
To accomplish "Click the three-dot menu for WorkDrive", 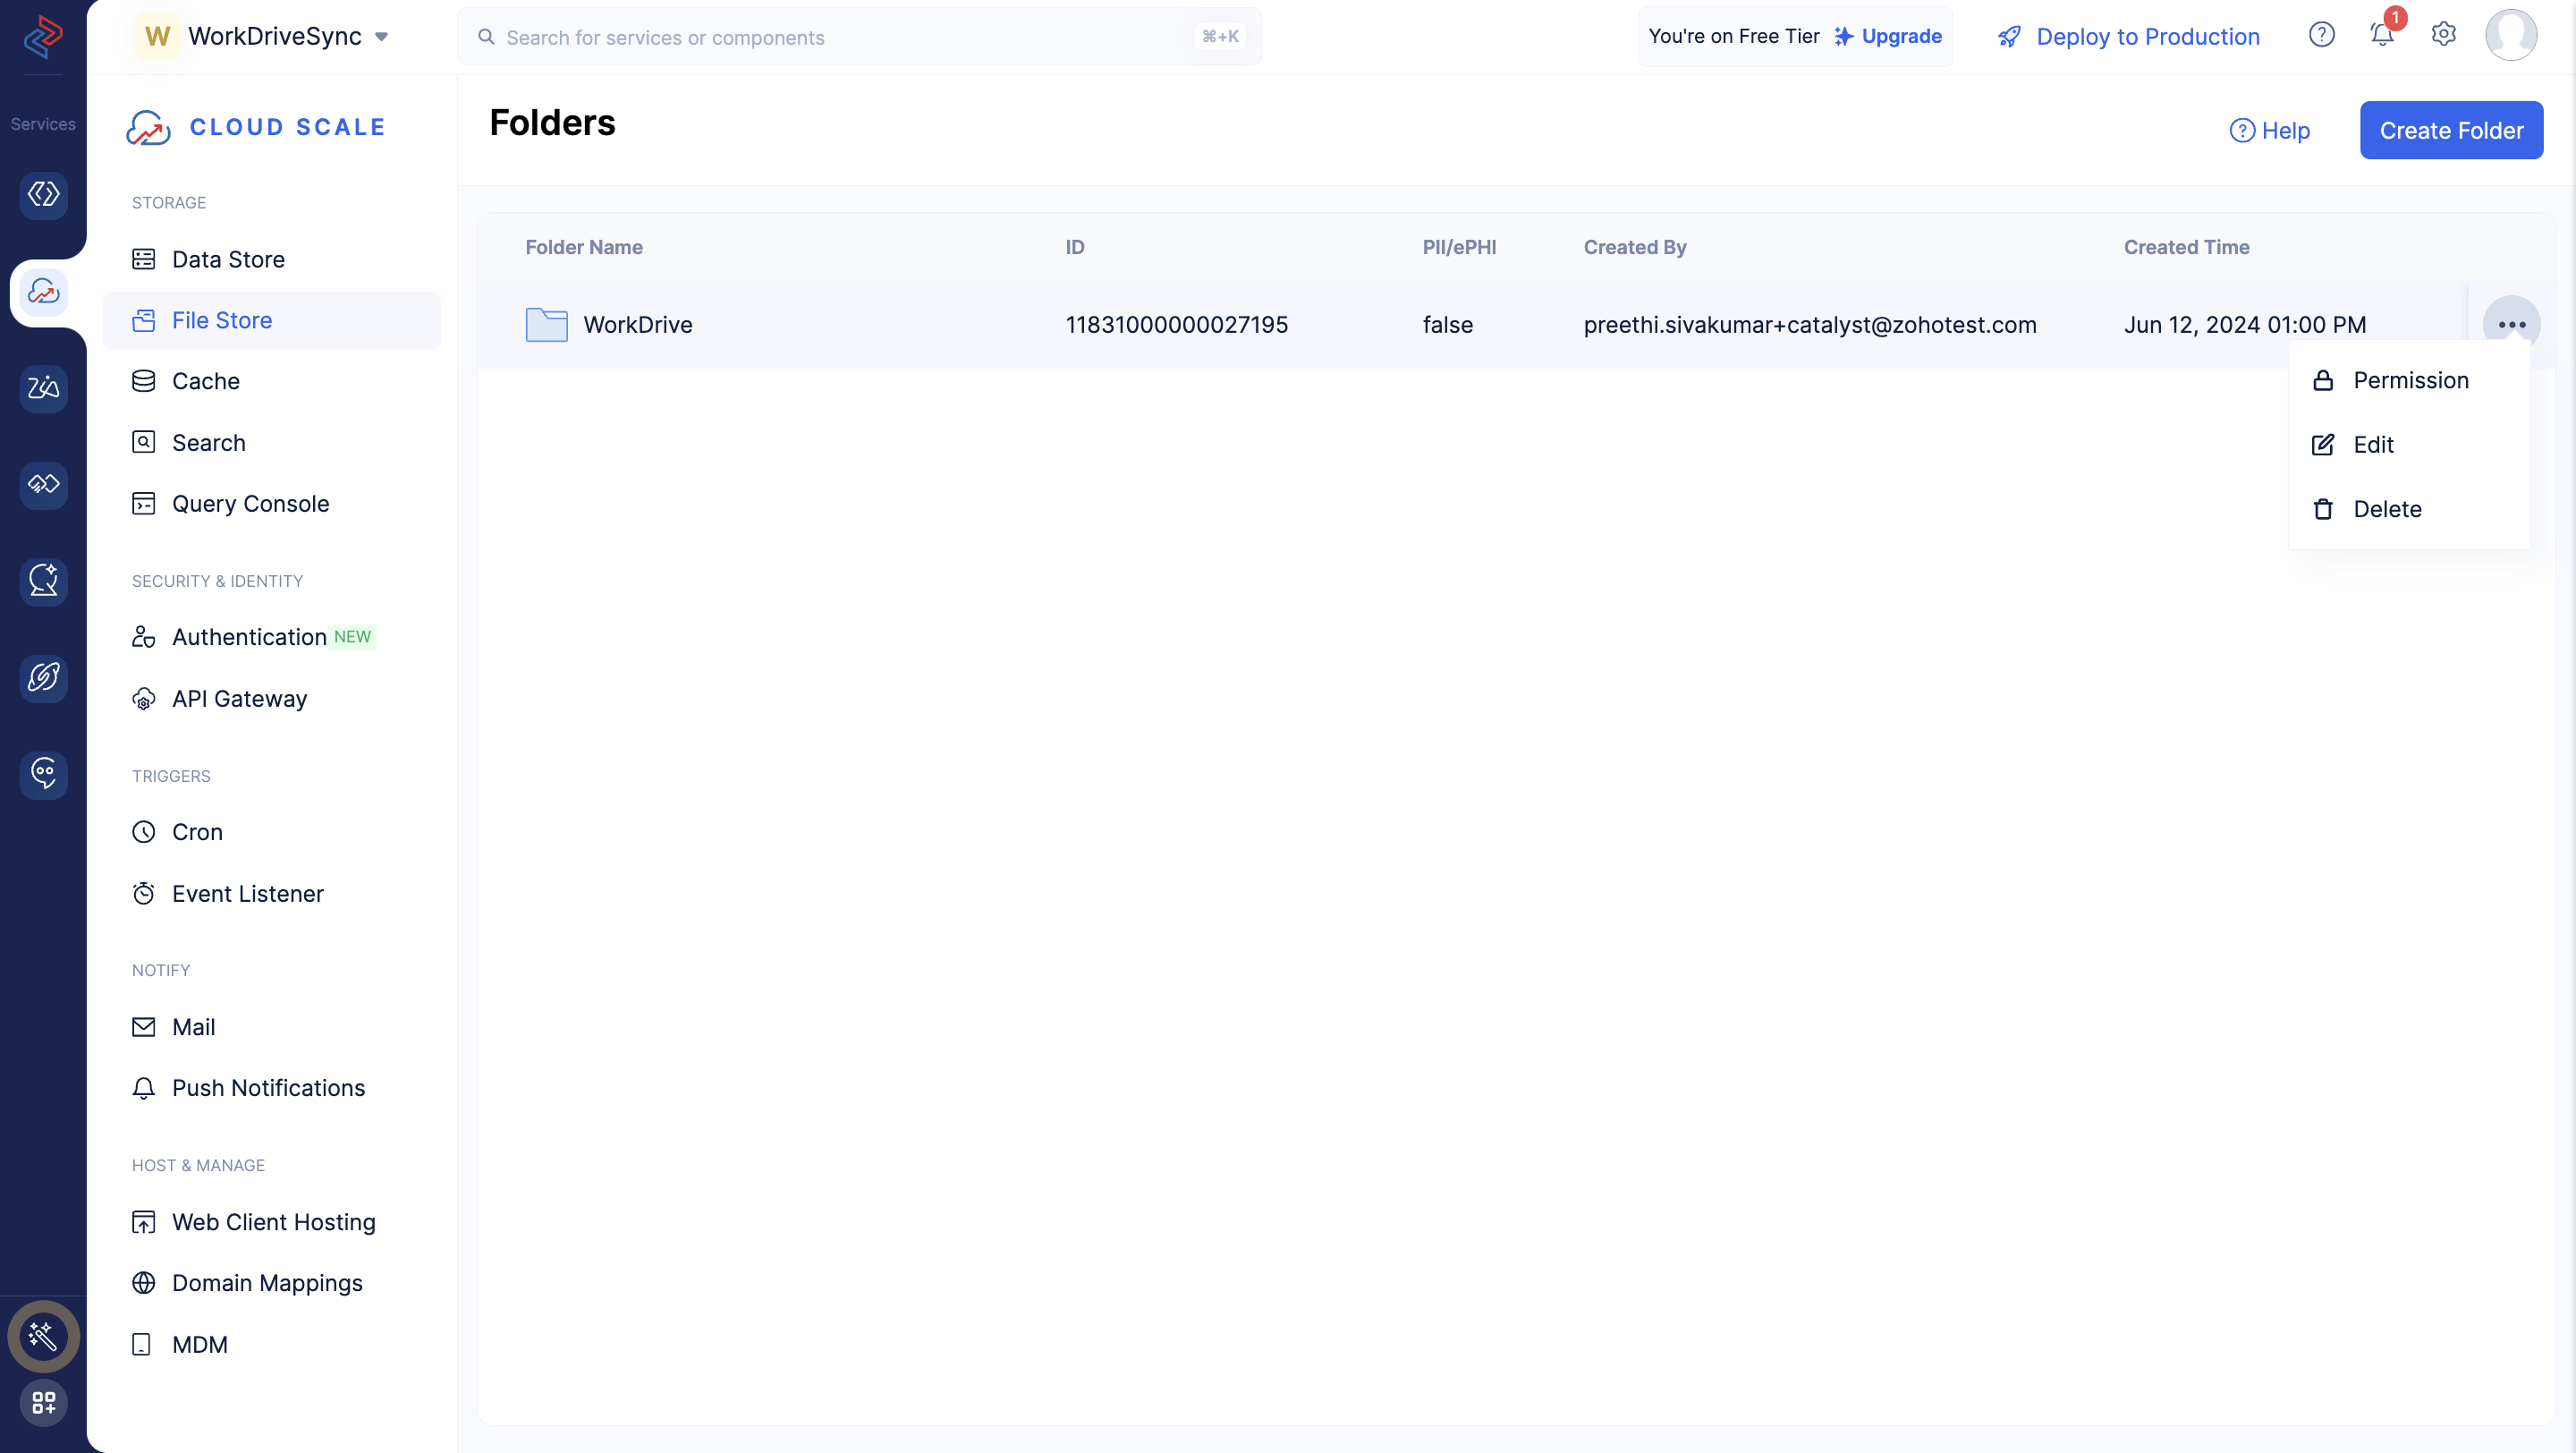I will [x=2512, y=324].
